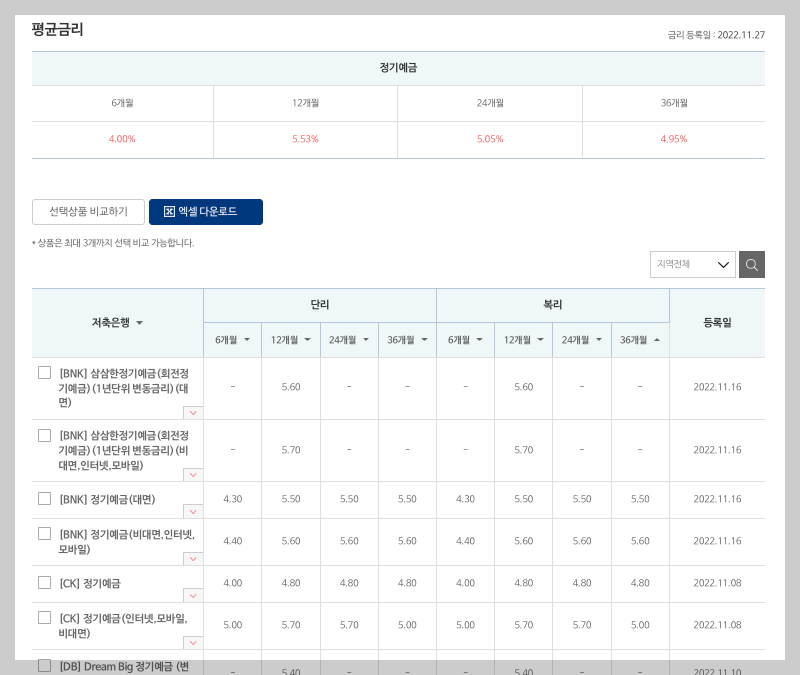Click the 정기예금 average table header
The width and height of the screenshot is (800, 675).
tap(398, 68)
